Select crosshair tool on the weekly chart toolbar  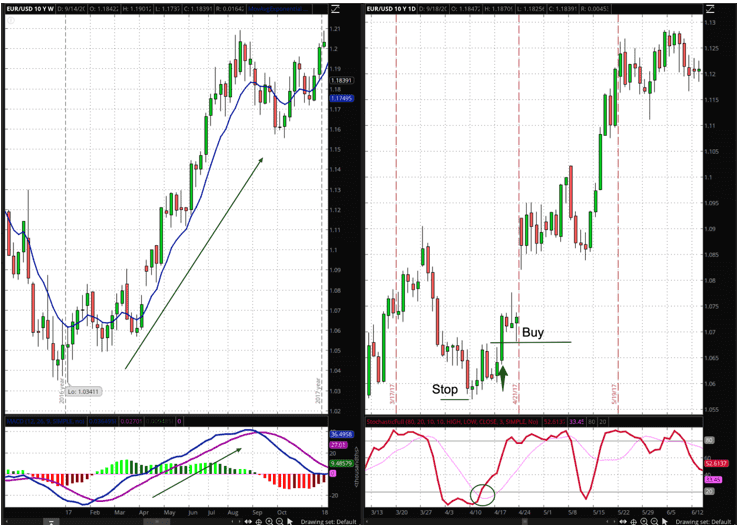(258, 522)
